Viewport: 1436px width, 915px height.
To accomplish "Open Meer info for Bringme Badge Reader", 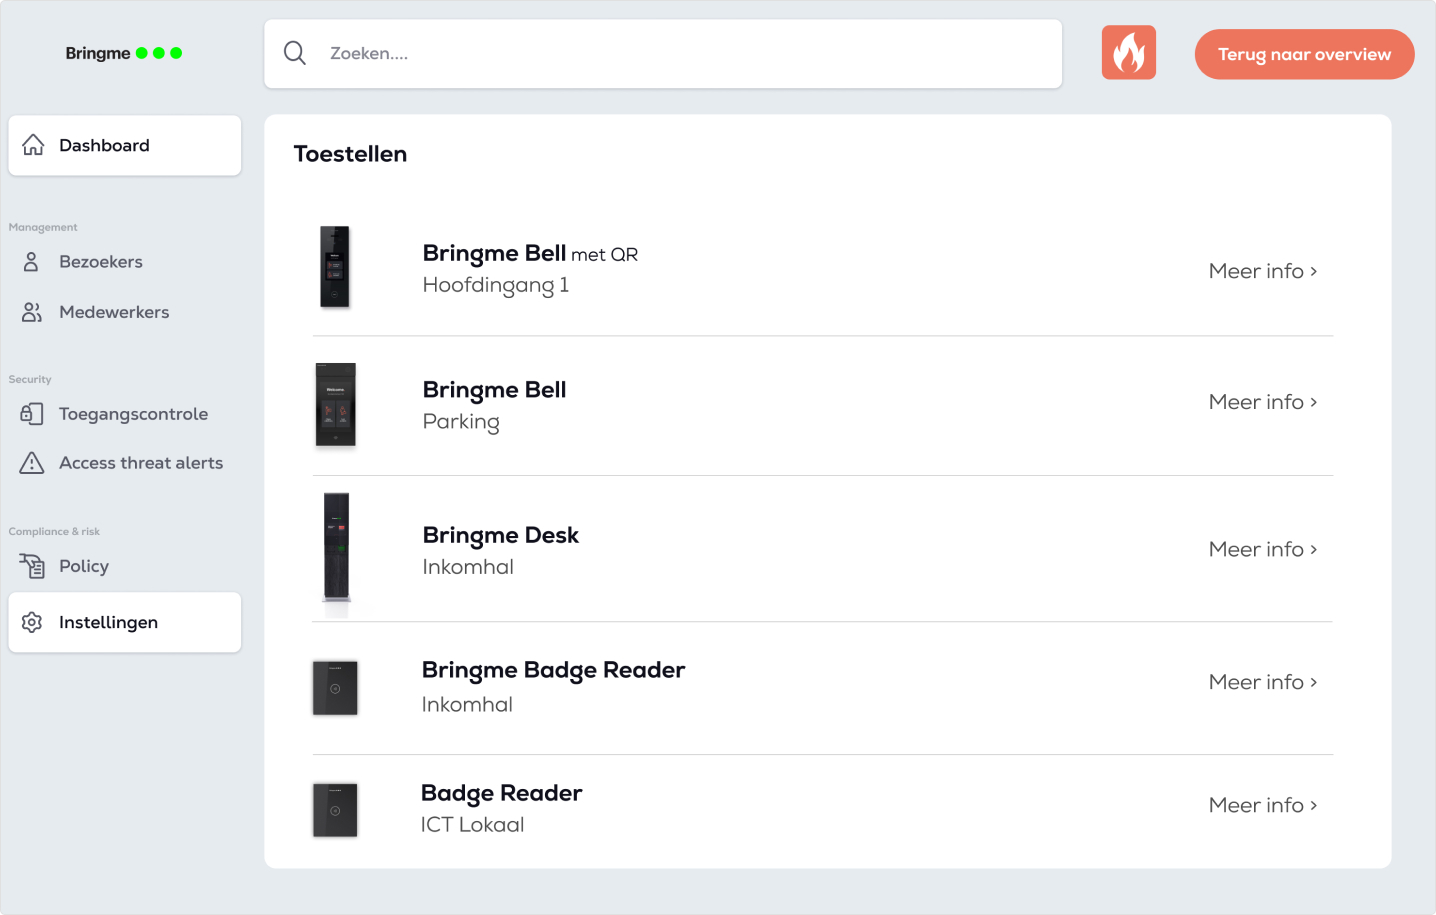I will (1263, 682).
